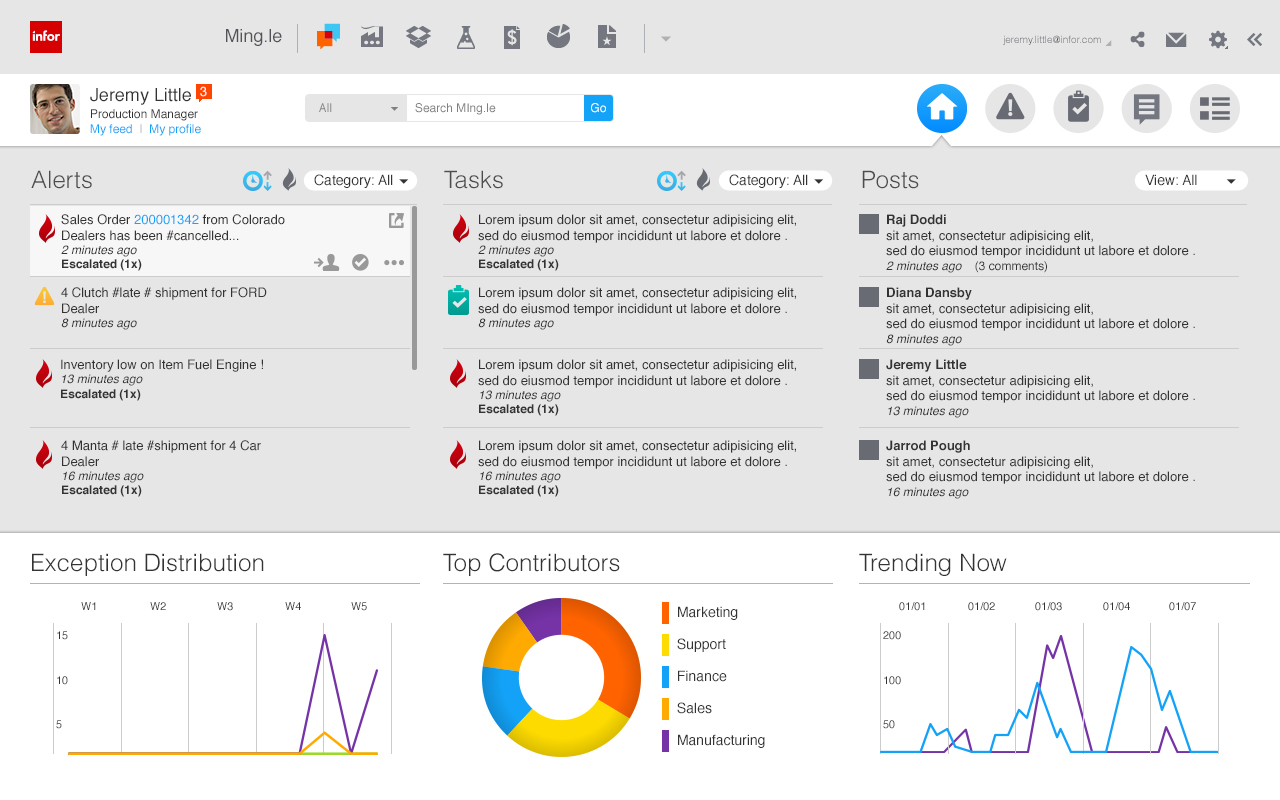This screenshot has height=800, width=1280.
Task: Open Sales Order link 200001342
Action: (x=165, y=219)
